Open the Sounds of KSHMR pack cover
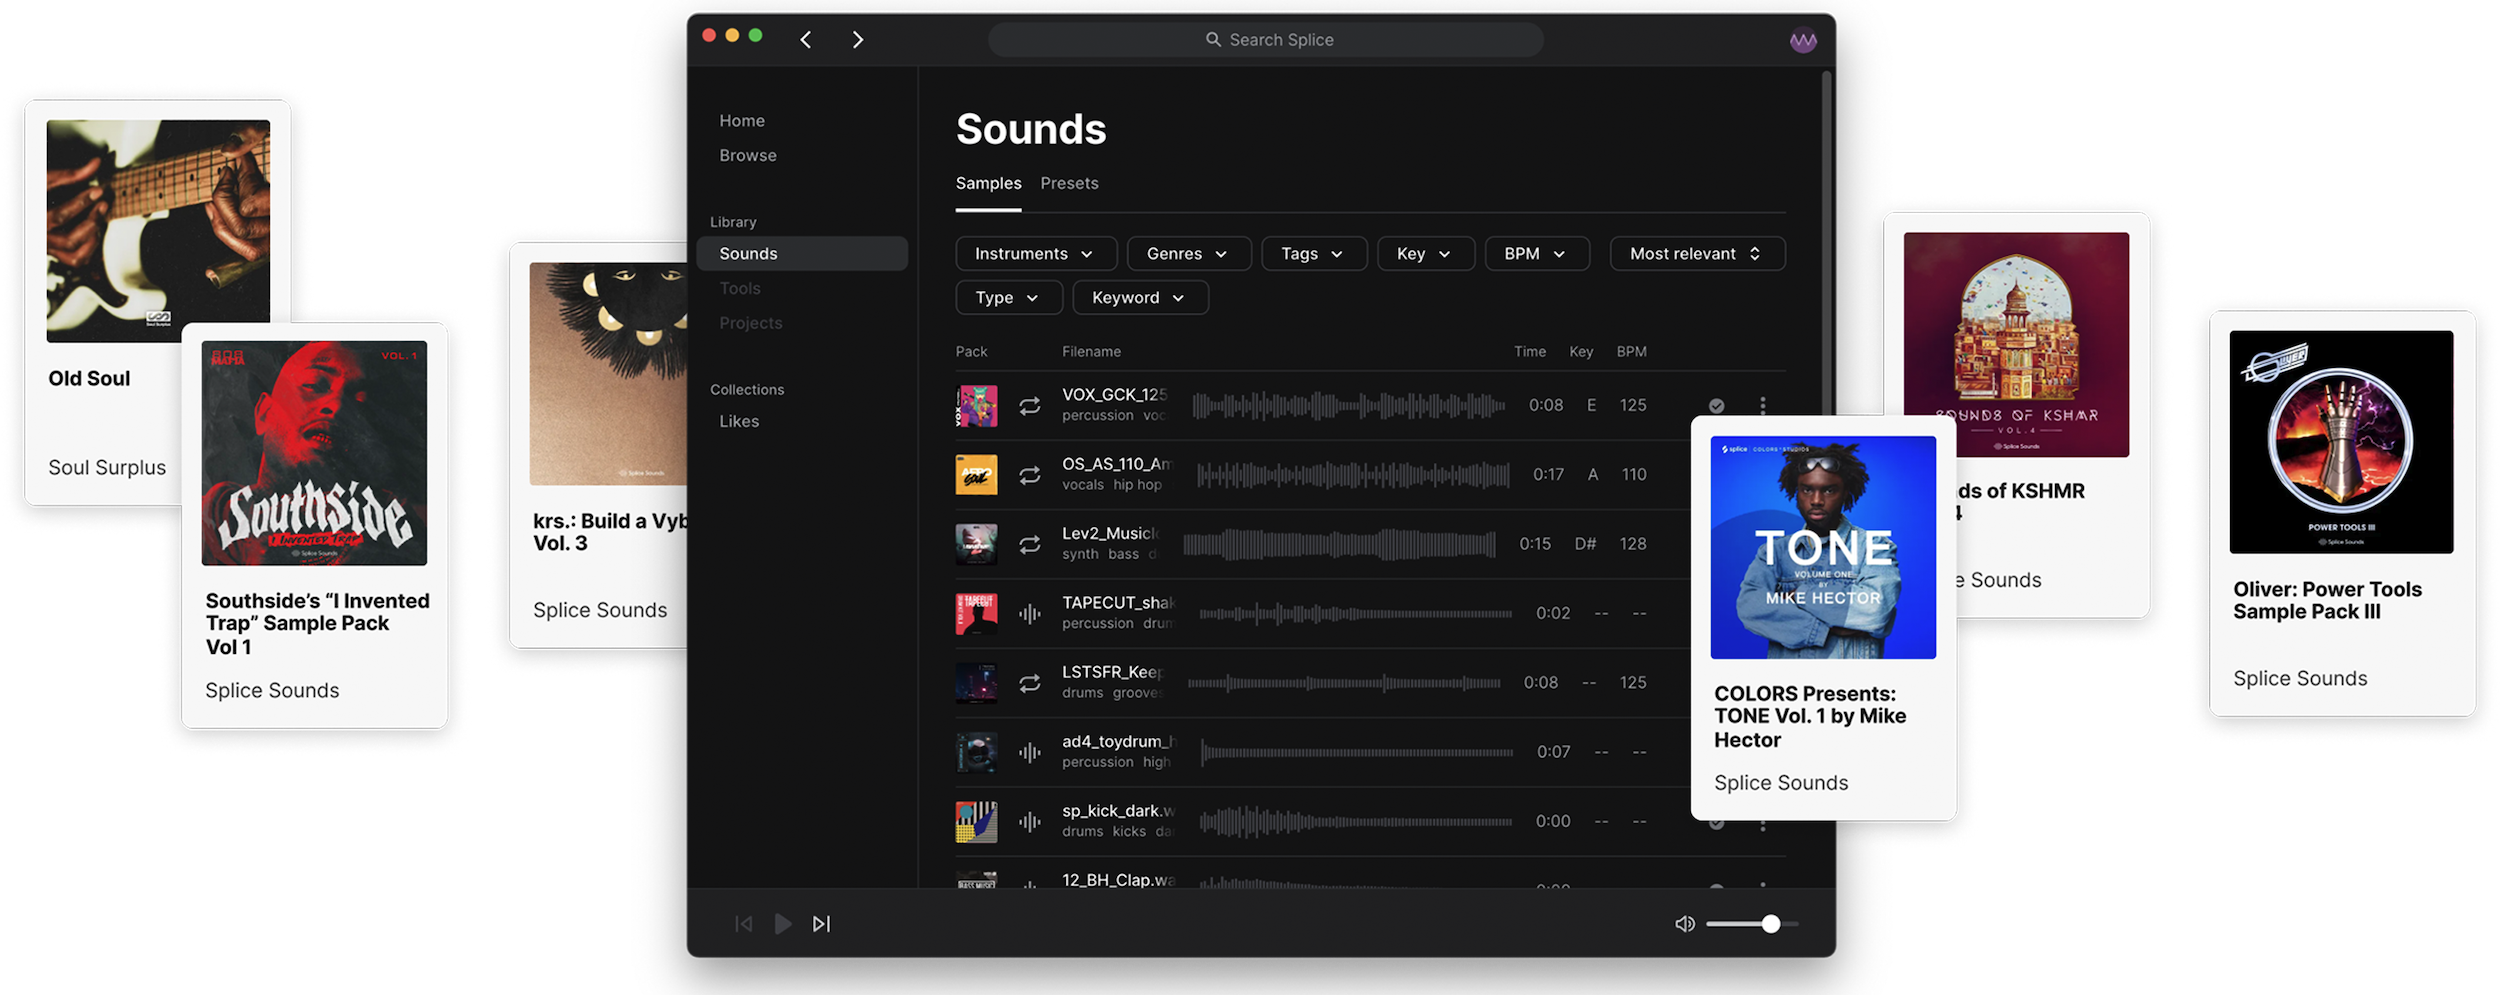2500x995 pixels. pyautogui.click(x=2016, y=345)
